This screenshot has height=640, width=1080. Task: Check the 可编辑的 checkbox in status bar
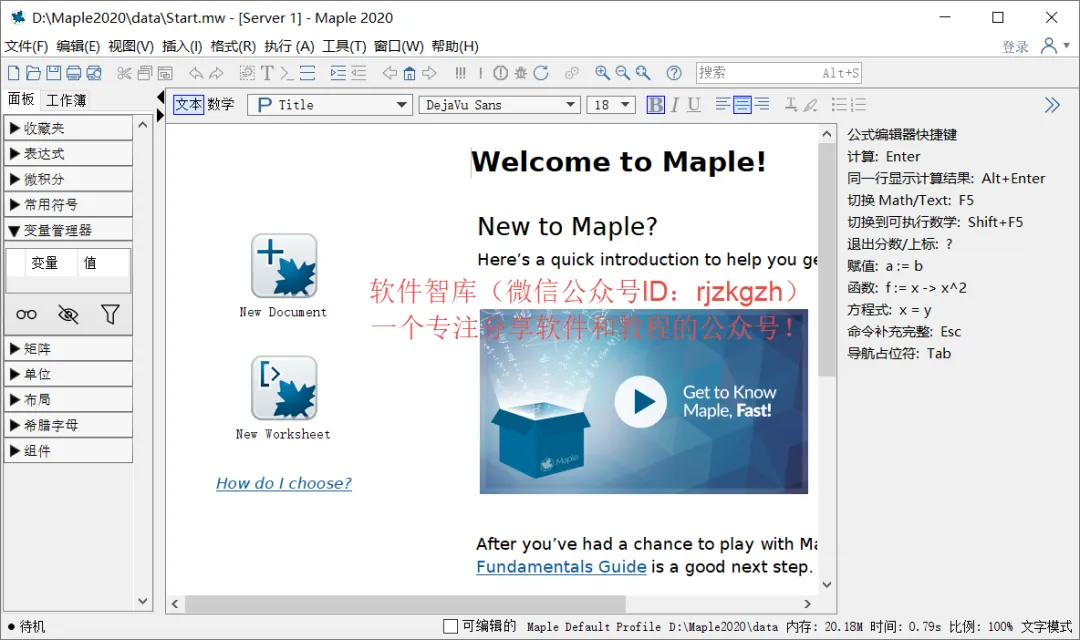450,626
